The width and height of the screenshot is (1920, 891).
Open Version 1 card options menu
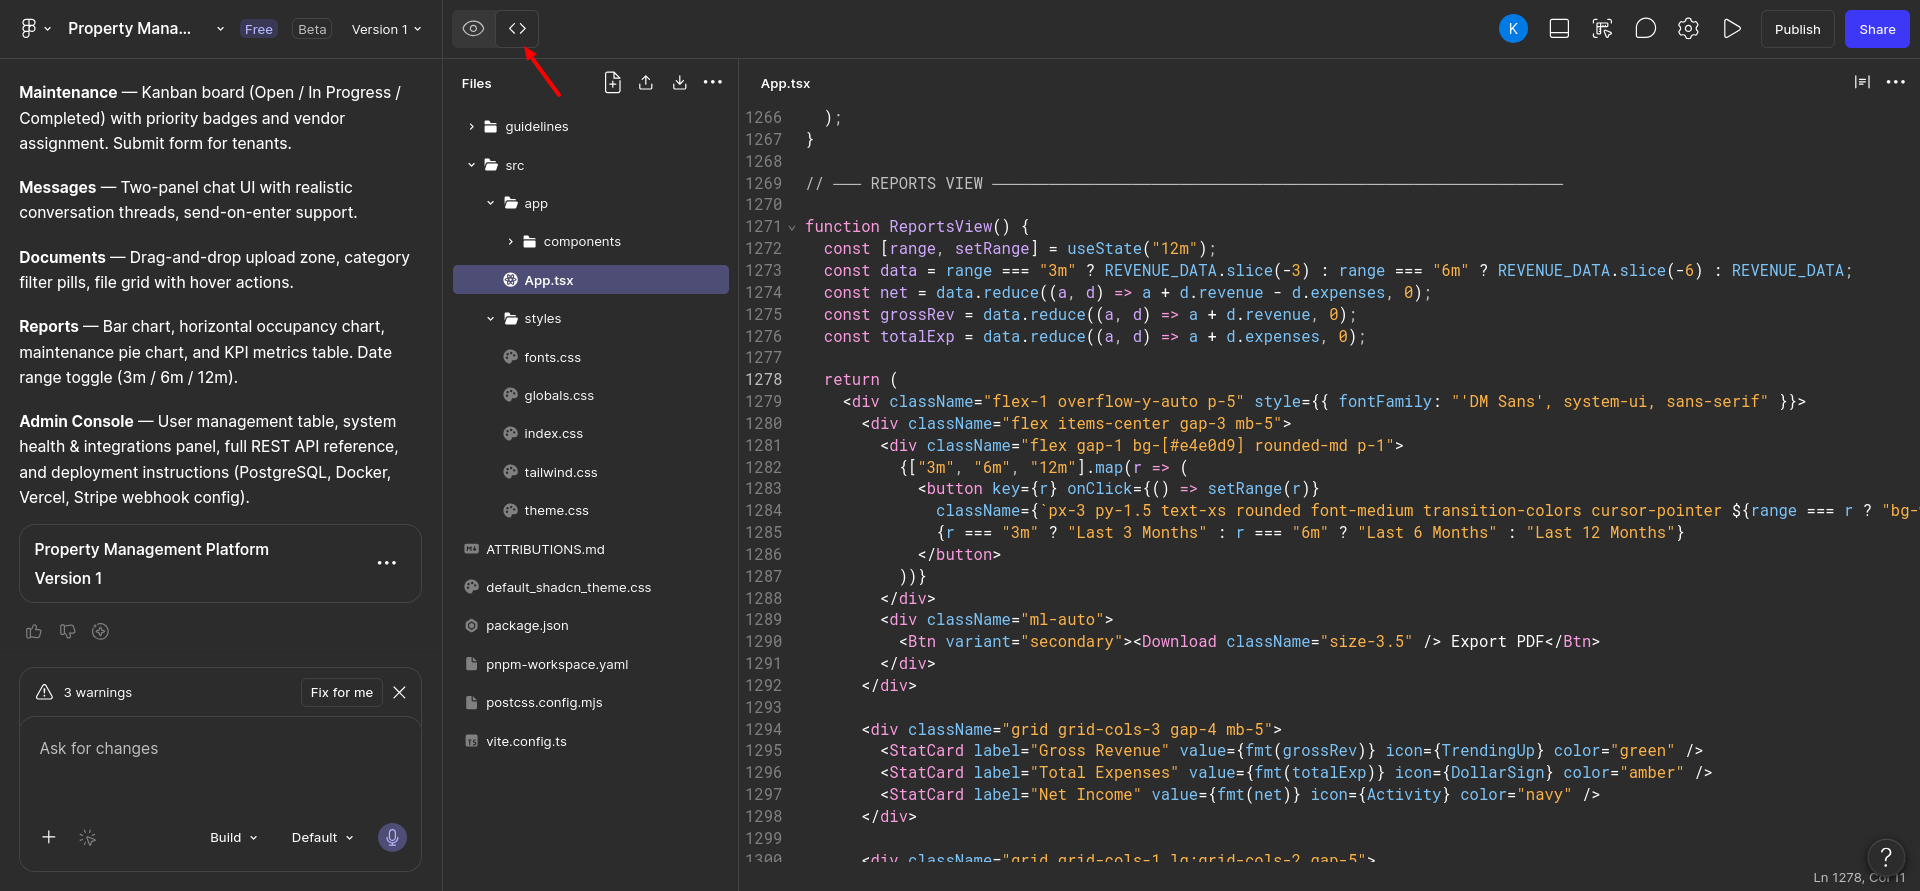tap(387, 563)
